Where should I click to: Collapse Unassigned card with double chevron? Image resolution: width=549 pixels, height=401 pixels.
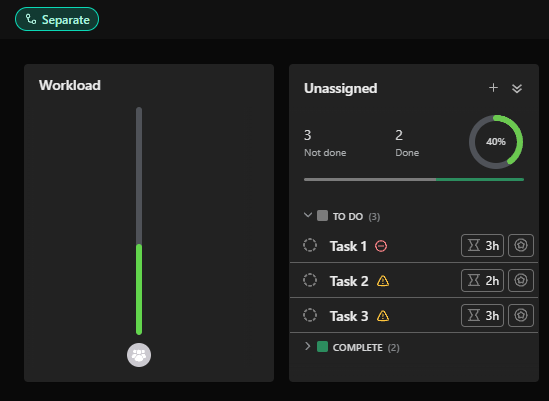(517, 88)
